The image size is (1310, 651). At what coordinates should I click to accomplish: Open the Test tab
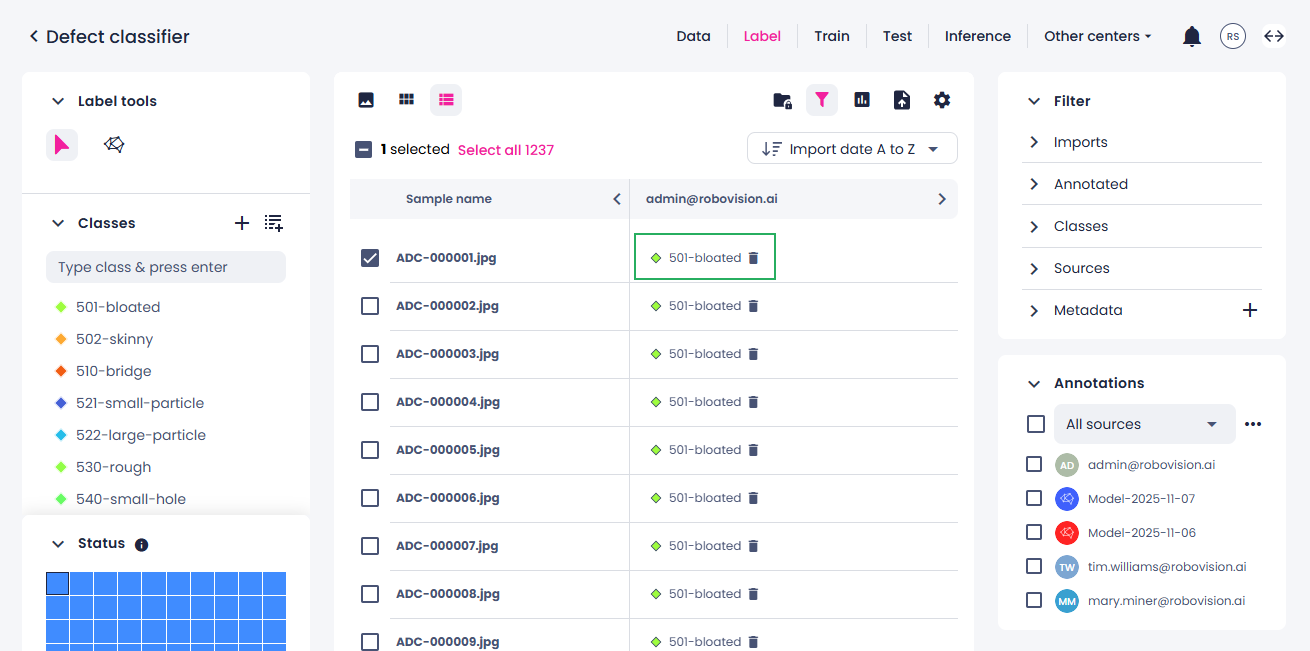point(897,36)
